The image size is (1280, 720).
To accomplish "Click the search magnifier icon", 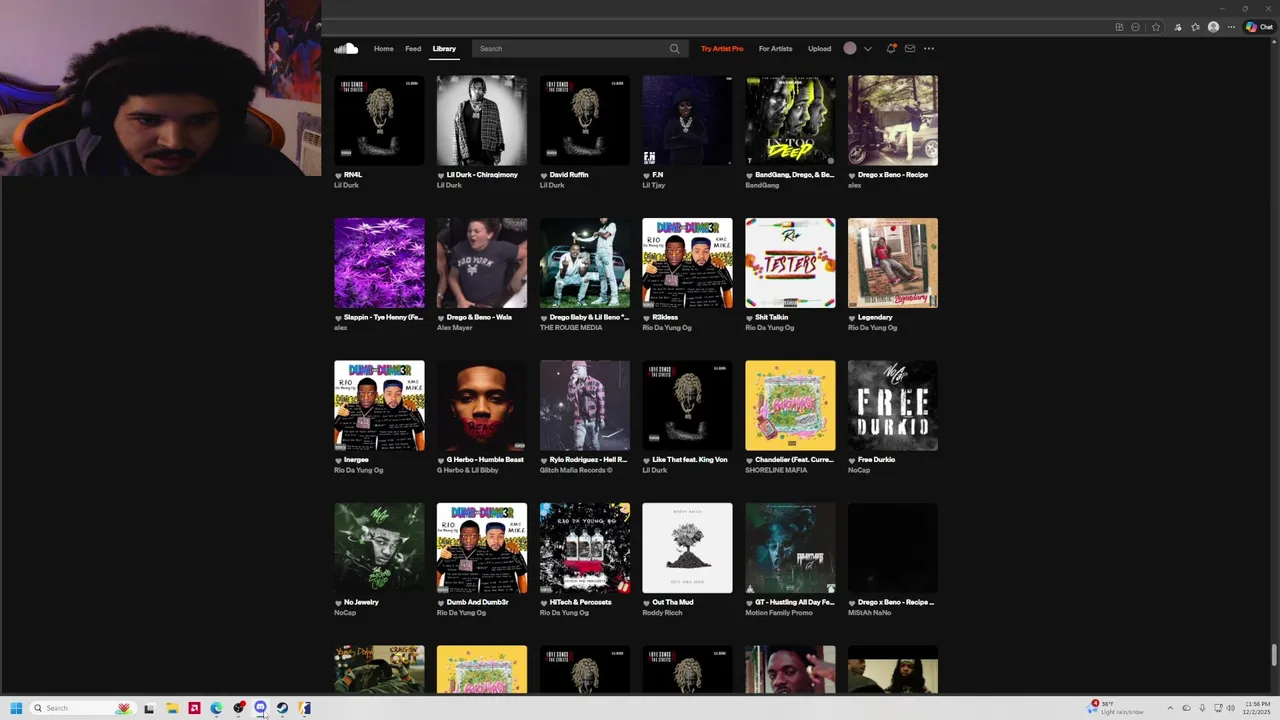I will (674, 49).
